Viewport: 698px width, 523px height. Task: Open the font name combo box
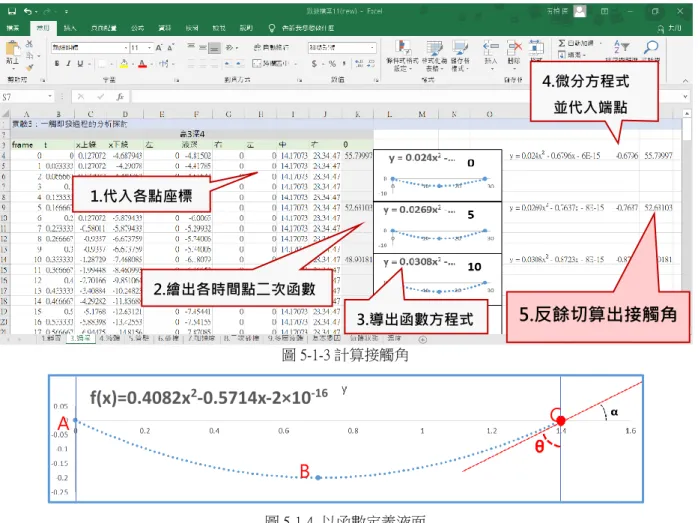(90, 48)
